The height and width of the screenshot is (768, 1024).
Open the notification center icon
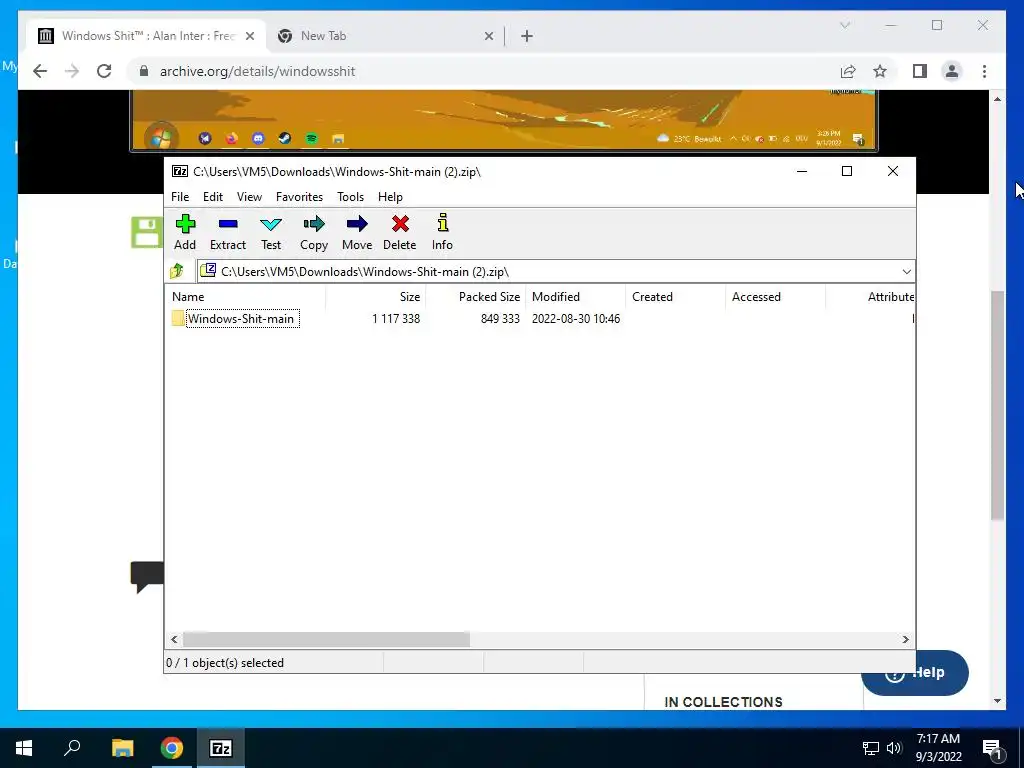(x=992, y=748)
